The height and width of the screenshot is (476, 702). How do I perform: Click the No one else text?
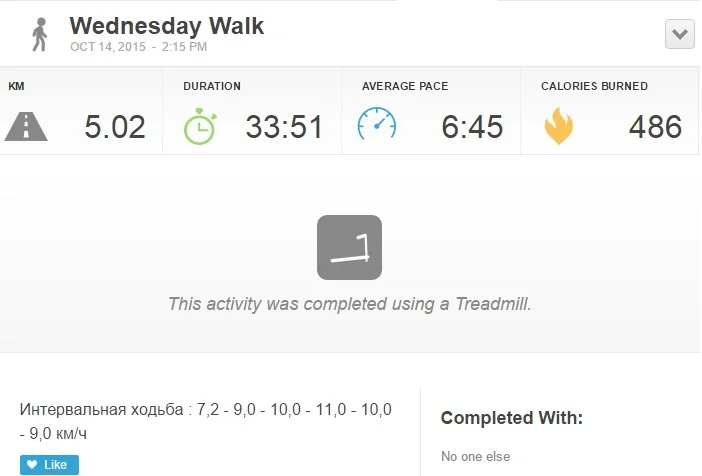[475, 457]
